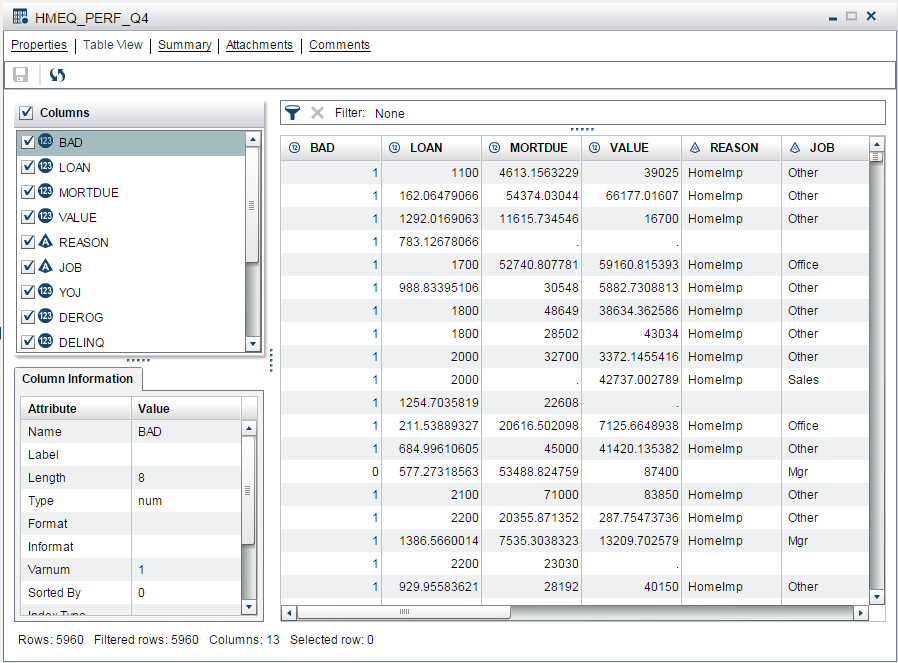Open the Filter funnel icon
This screenshot has height=663, width=898.
tap(293, 112)
